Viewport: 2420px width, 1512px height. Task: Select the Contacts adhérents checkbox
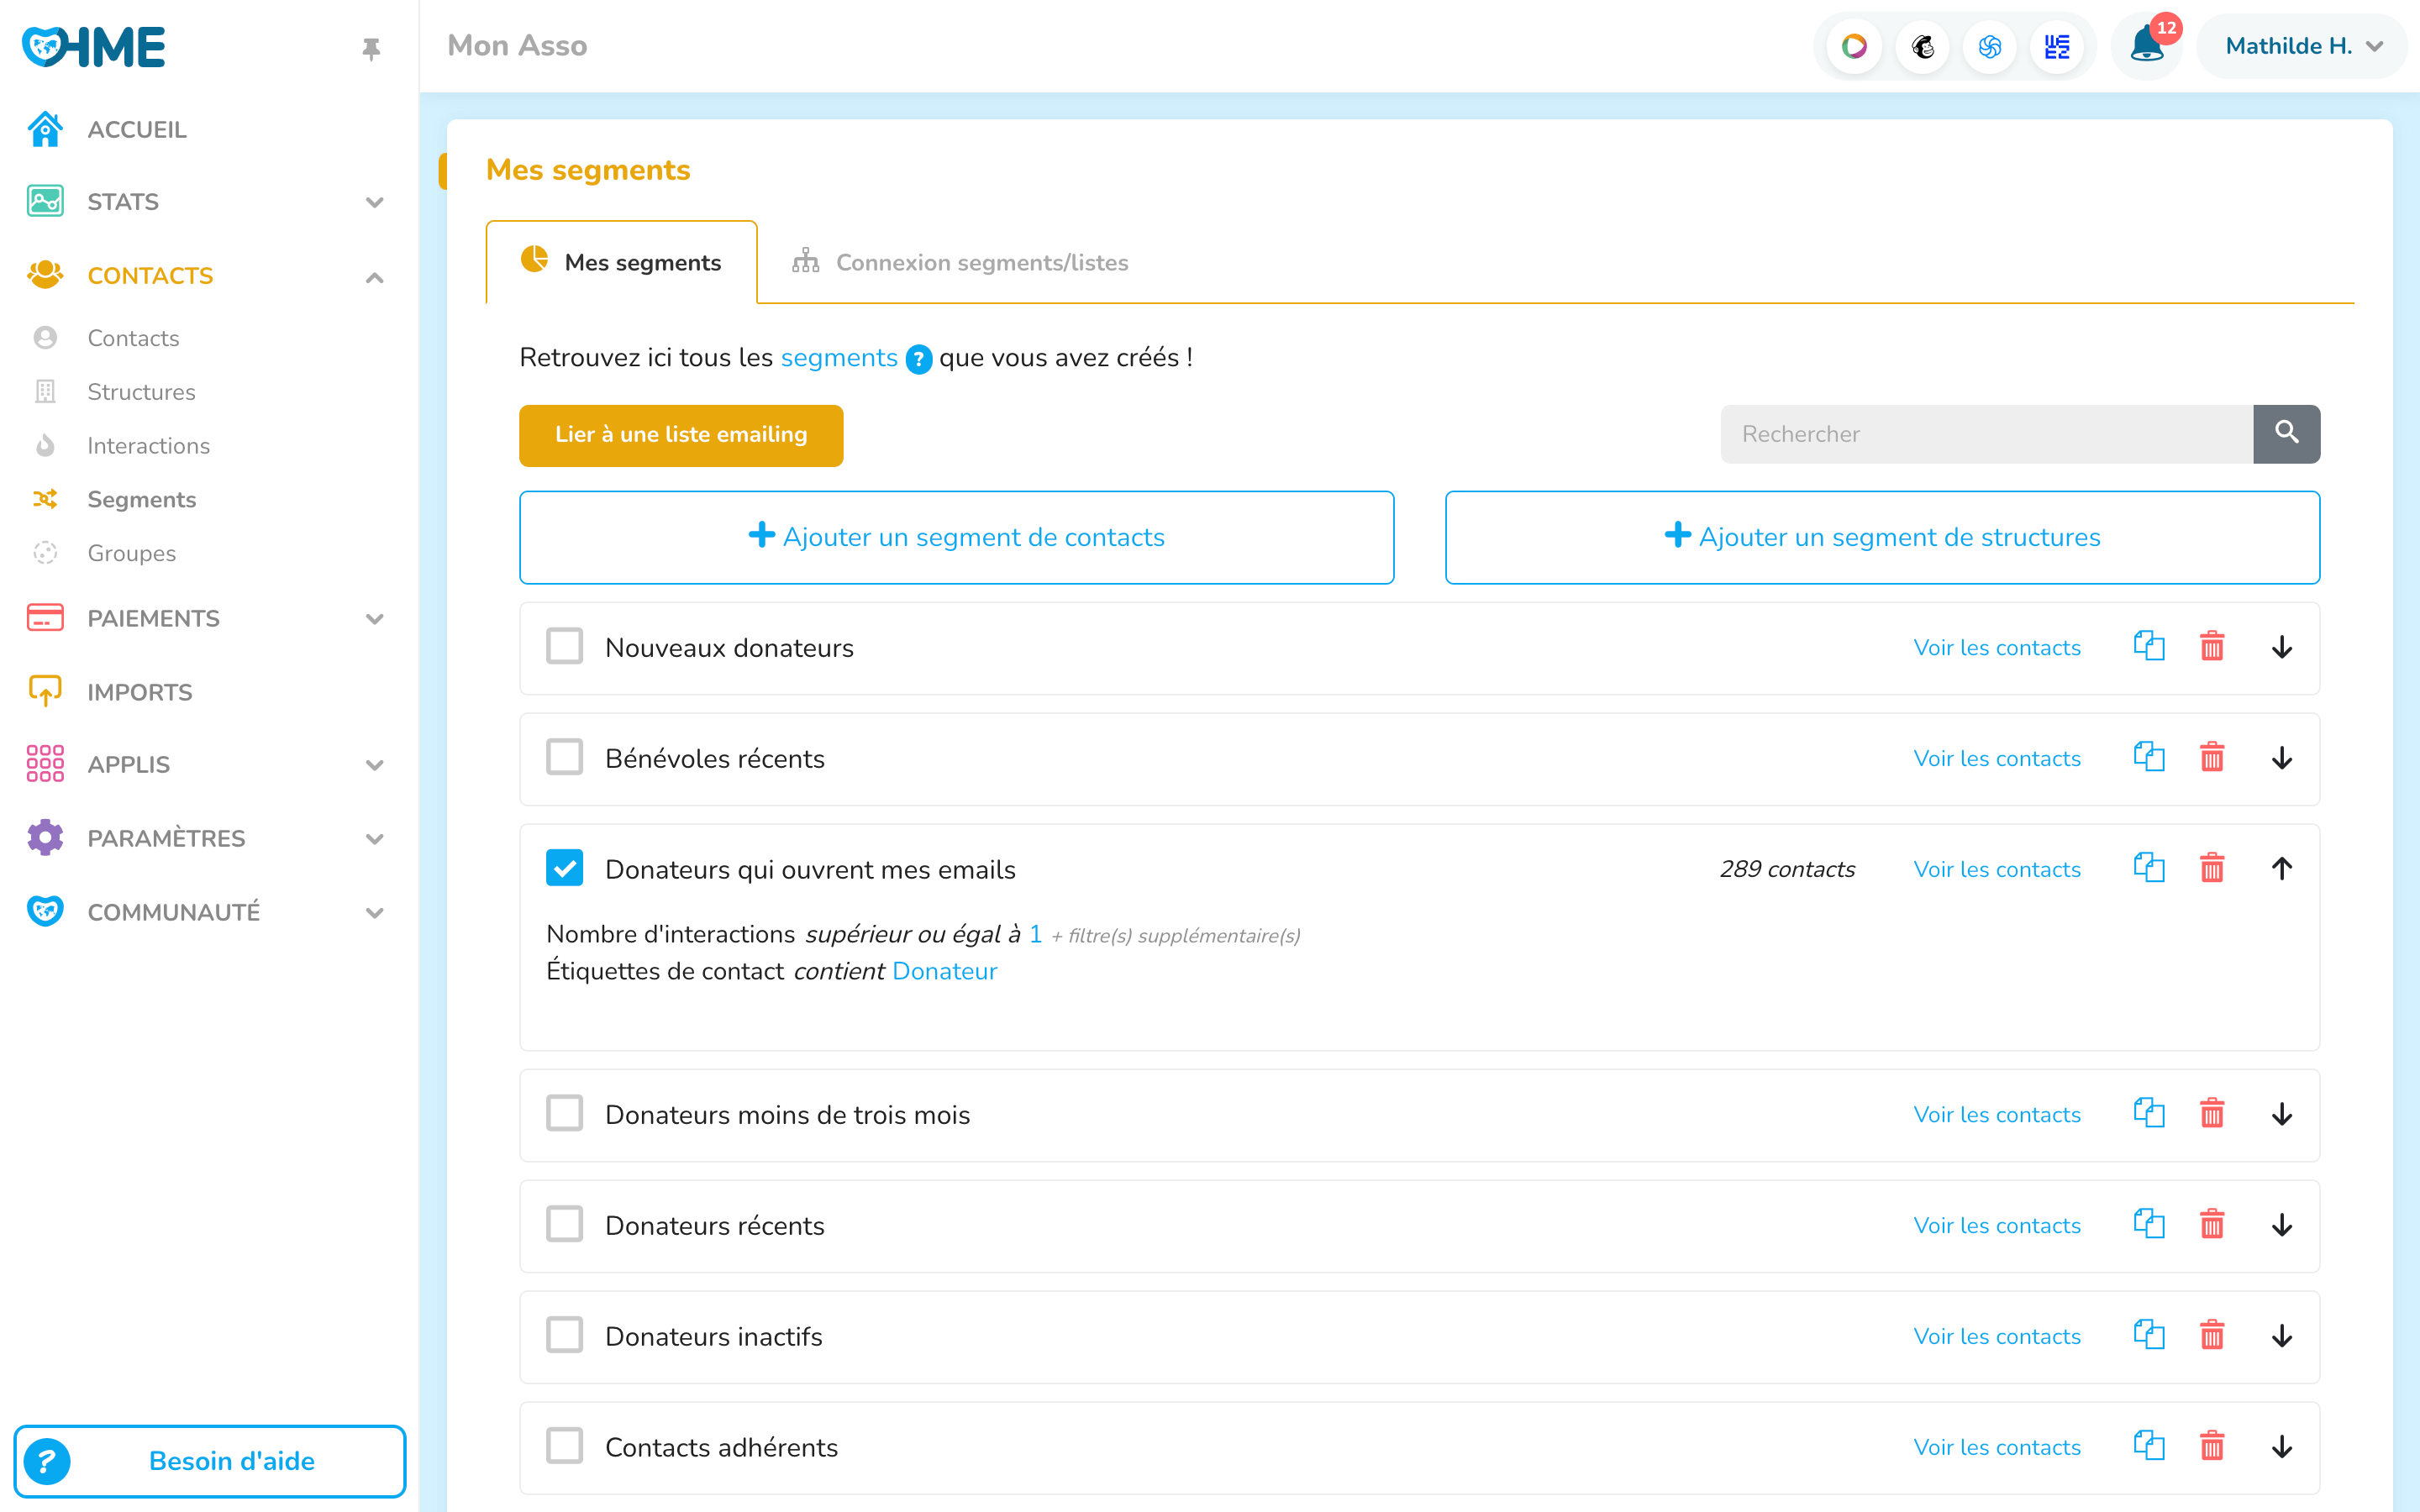[x=565, y=1446]
